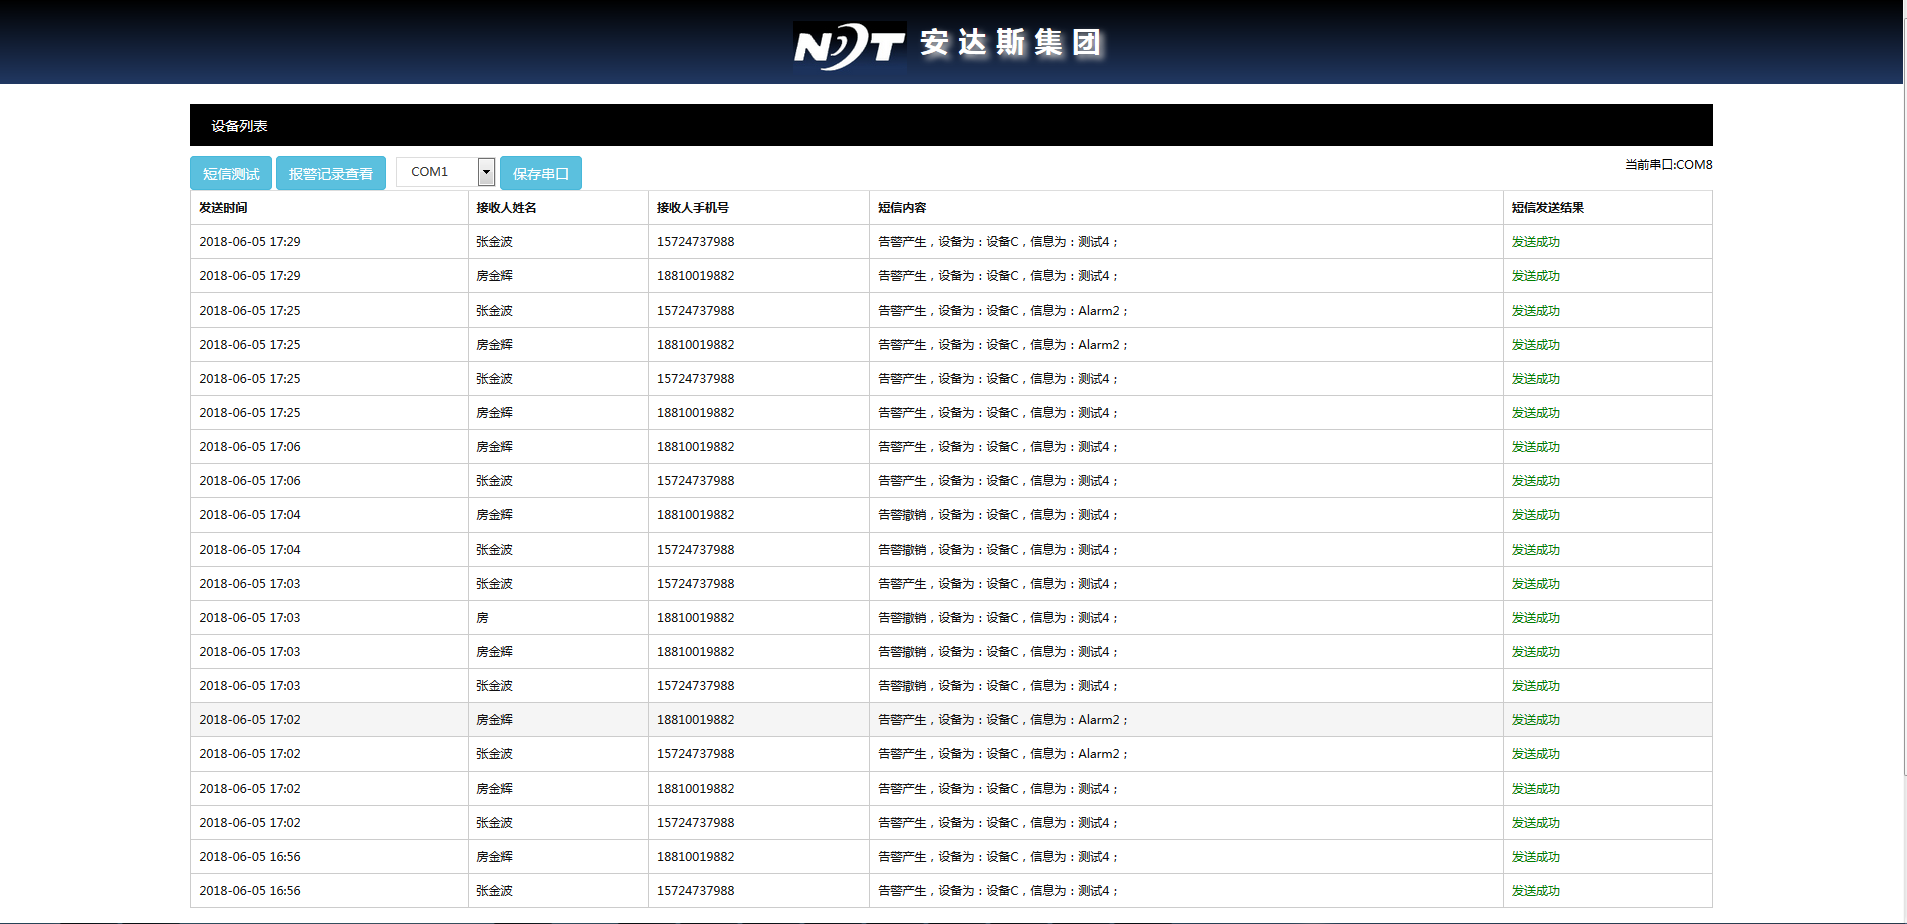Select the 设备列表 title bar

(950, 125)
